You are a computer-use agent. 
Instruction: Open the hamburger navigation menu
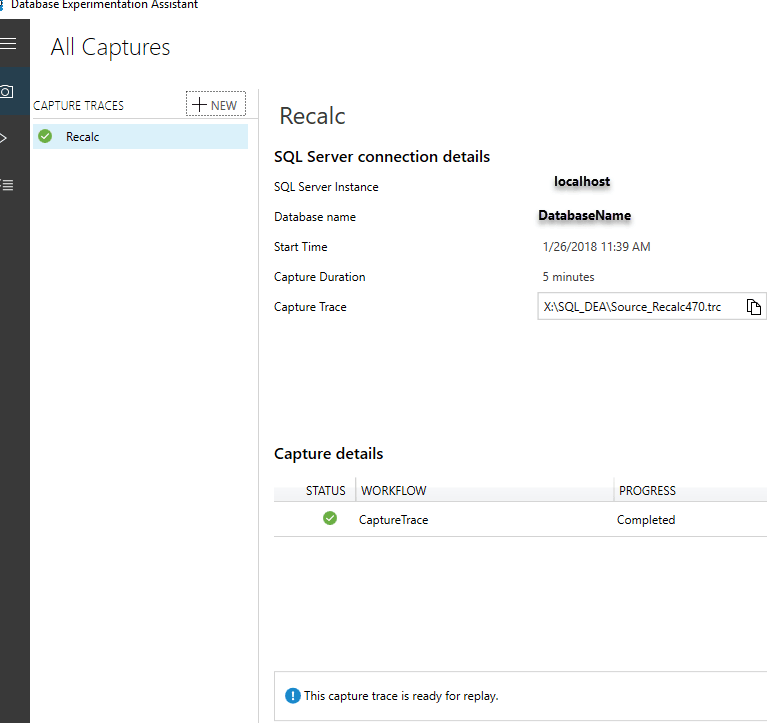(9, 44)
